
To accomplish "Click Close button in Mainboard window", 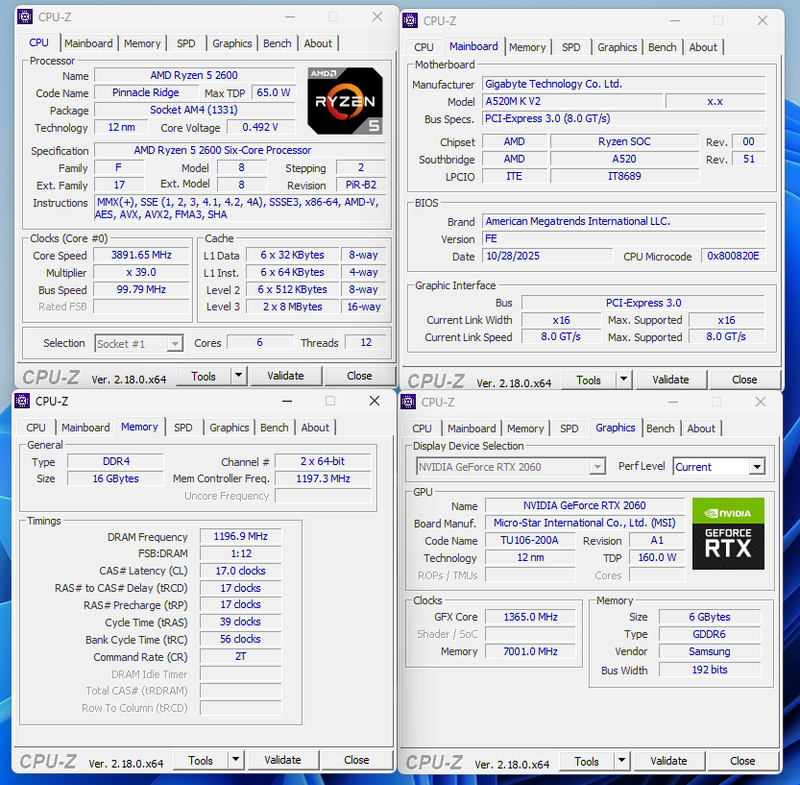I will tap(744, 379).
